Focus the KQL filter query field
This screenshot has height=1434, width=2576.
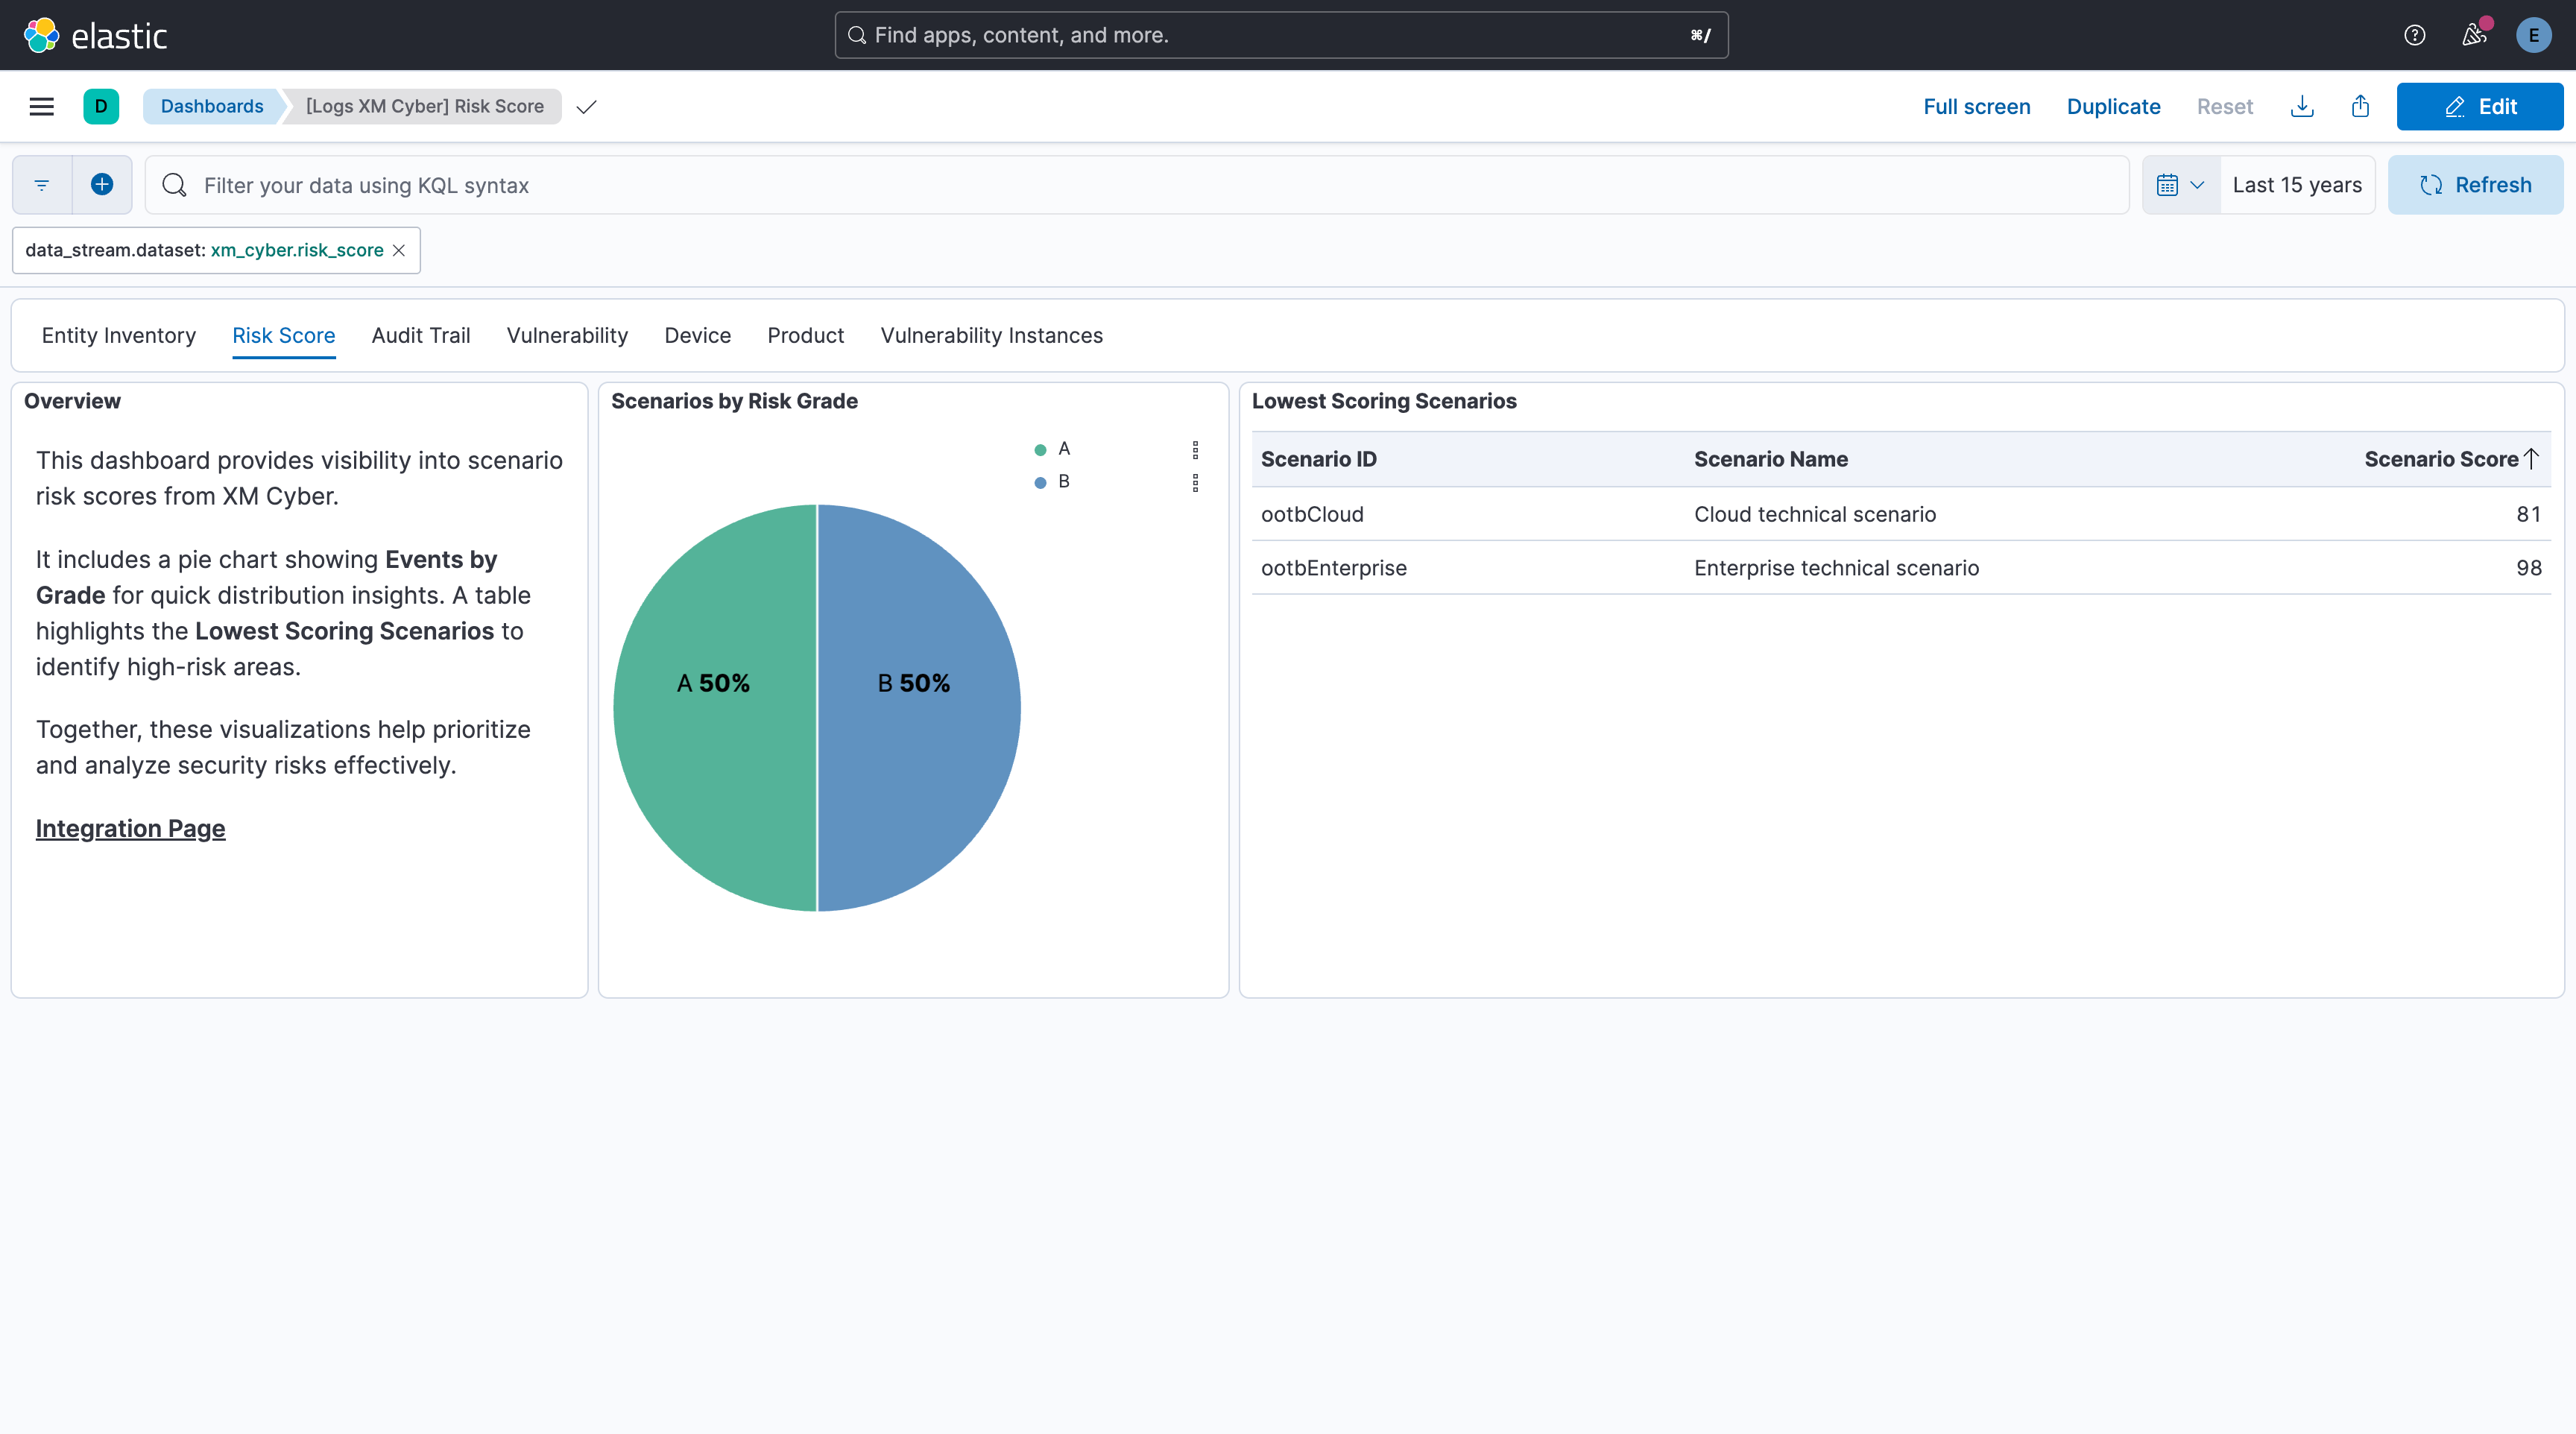pos(1137,185)
